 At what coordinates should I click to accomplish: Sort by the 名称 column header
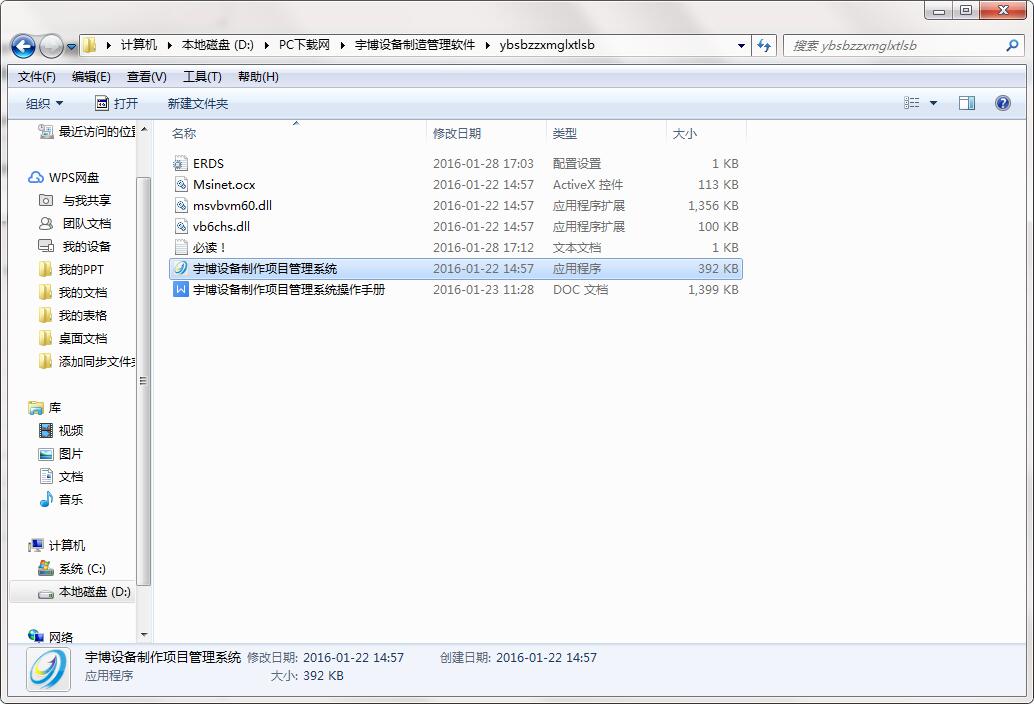[x=183, y=134]
